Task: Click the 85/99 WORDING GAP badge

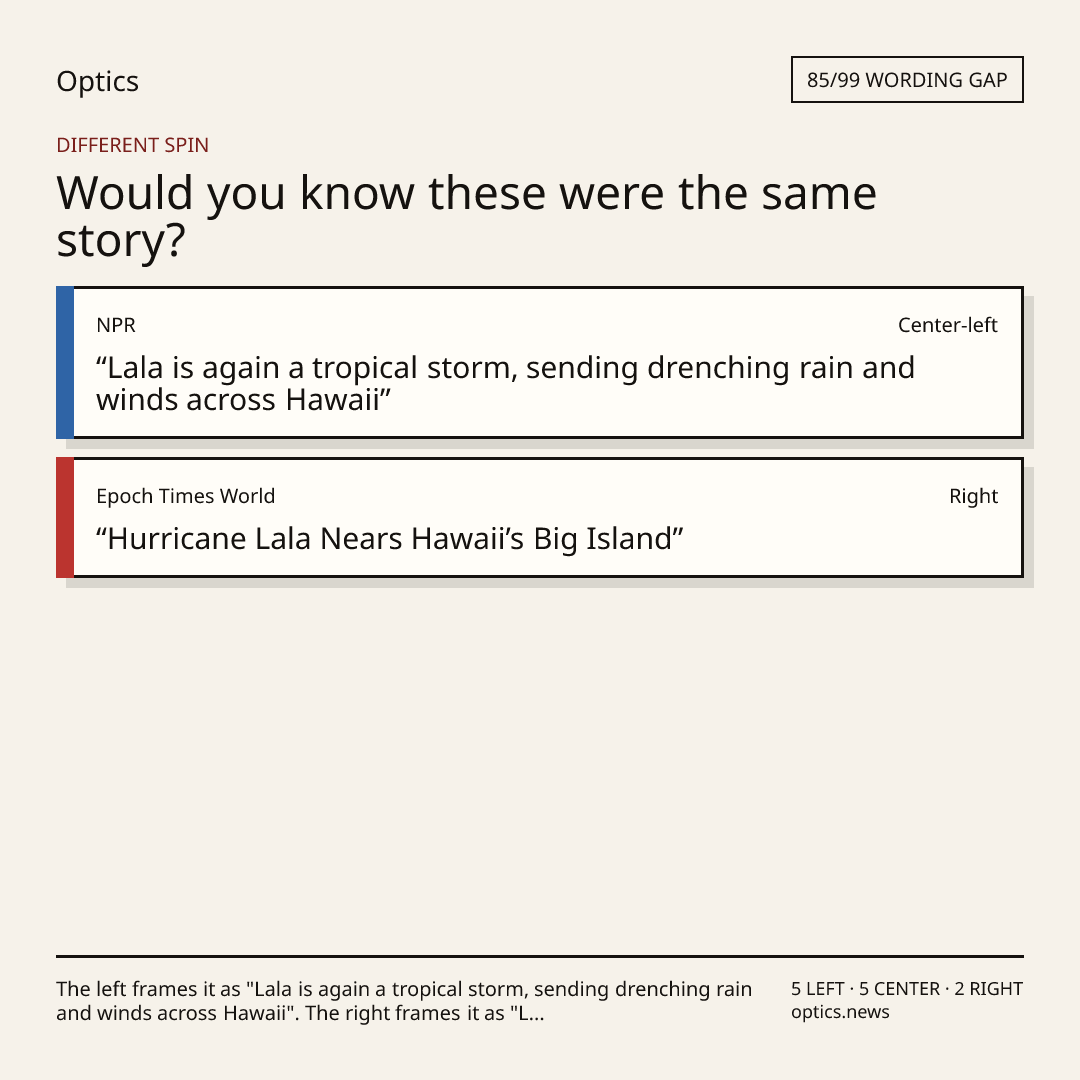Action: [x=907, y=80]
